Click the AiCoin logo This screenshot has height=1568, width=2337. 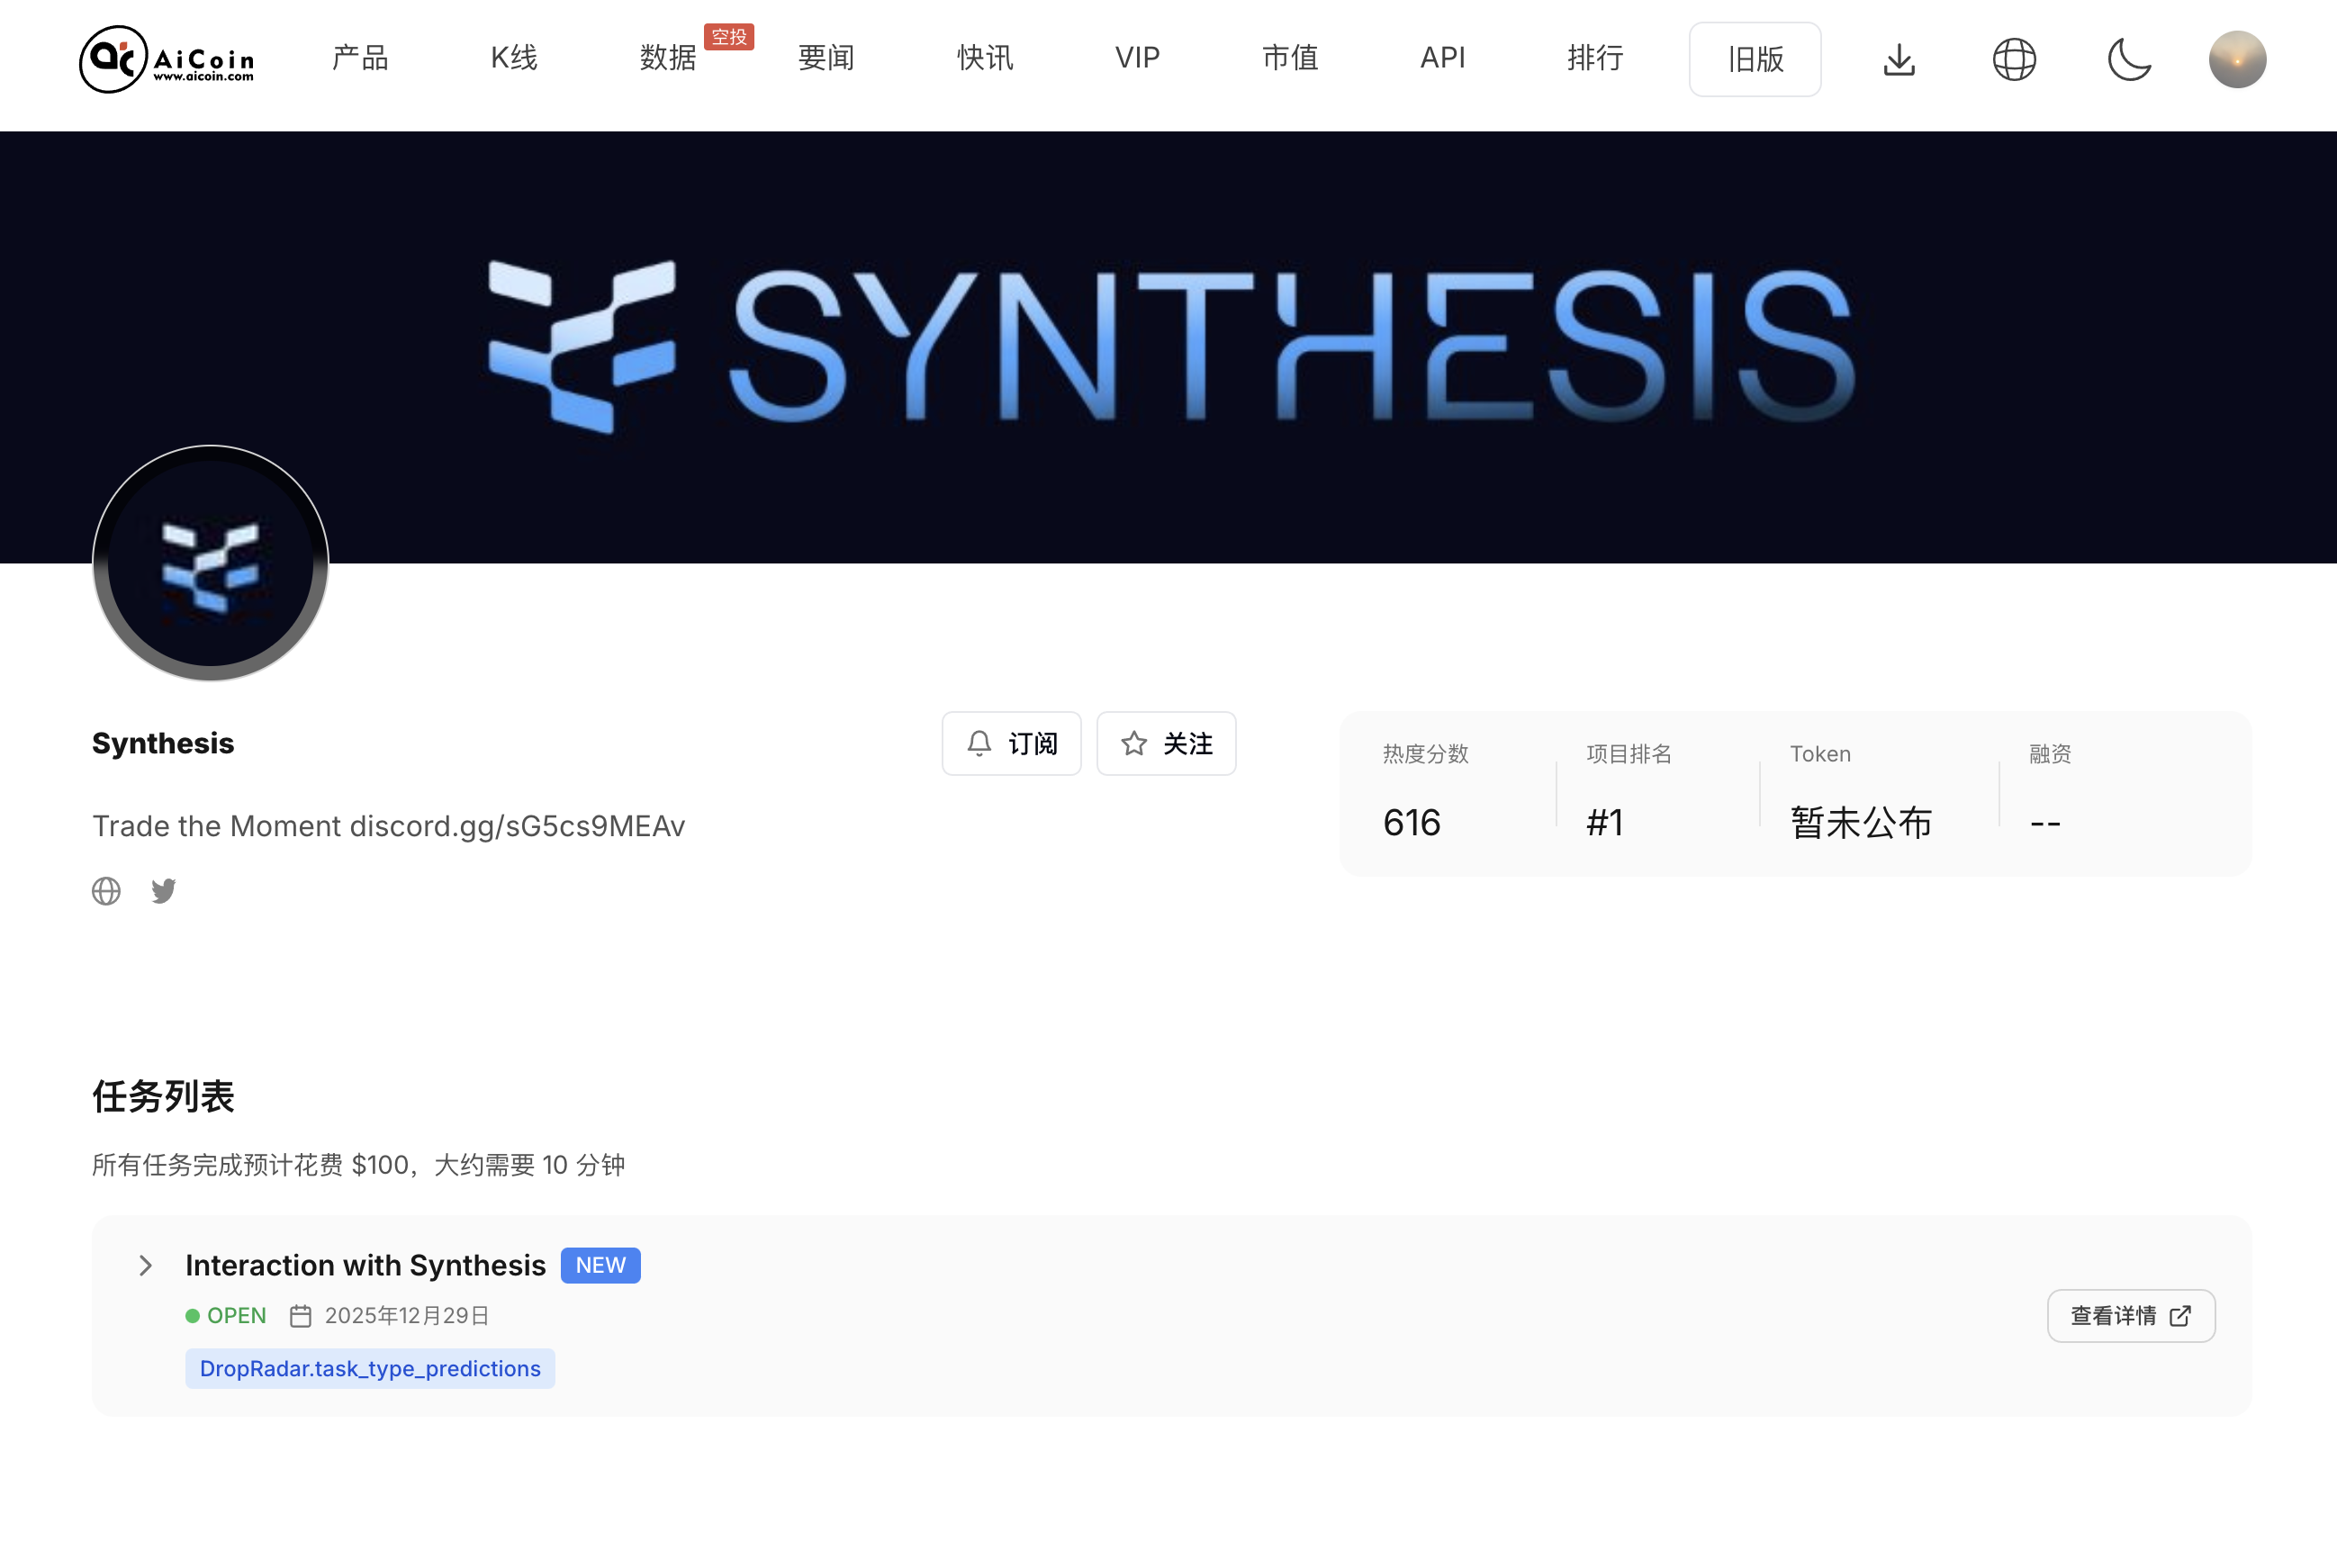pos(167,59)
